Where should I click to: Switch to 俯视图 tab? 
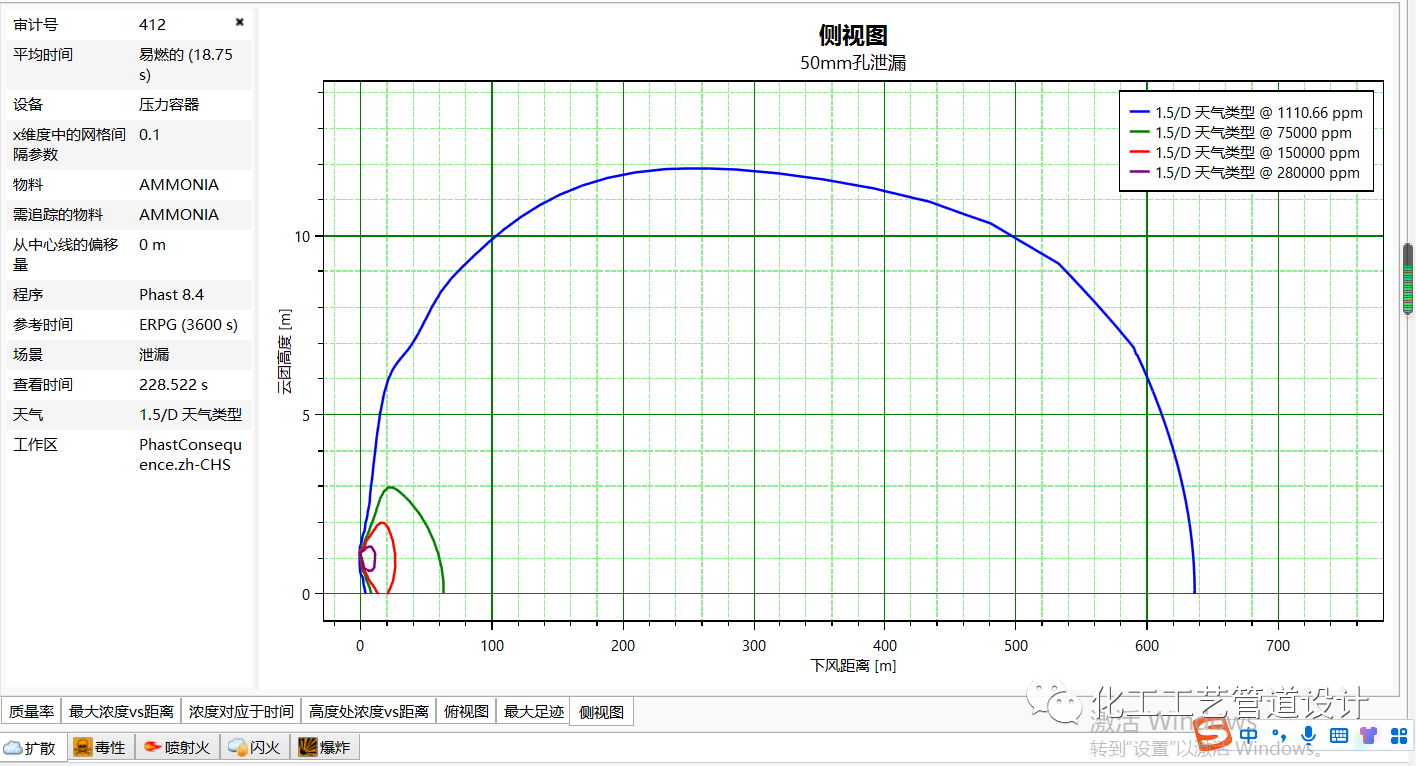[466, 712]
